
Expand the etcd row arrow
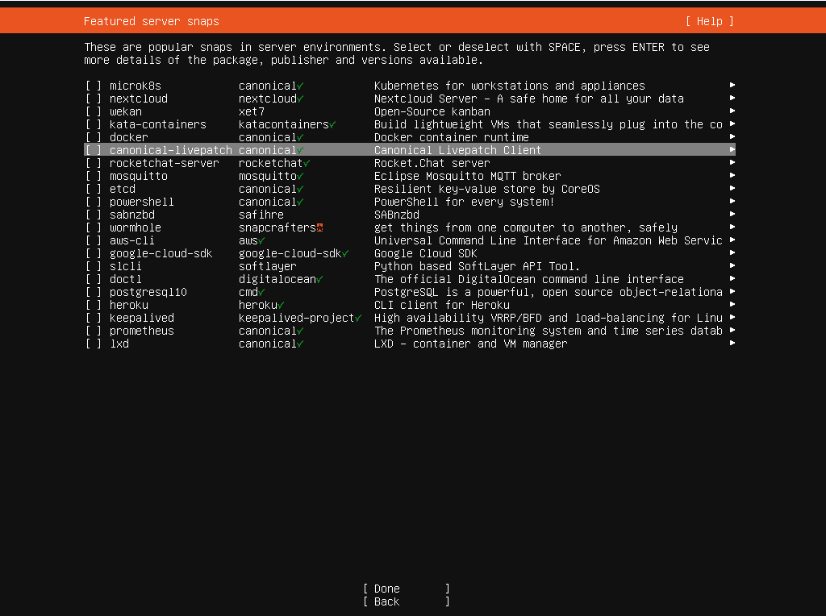click(x=732, y=188)
